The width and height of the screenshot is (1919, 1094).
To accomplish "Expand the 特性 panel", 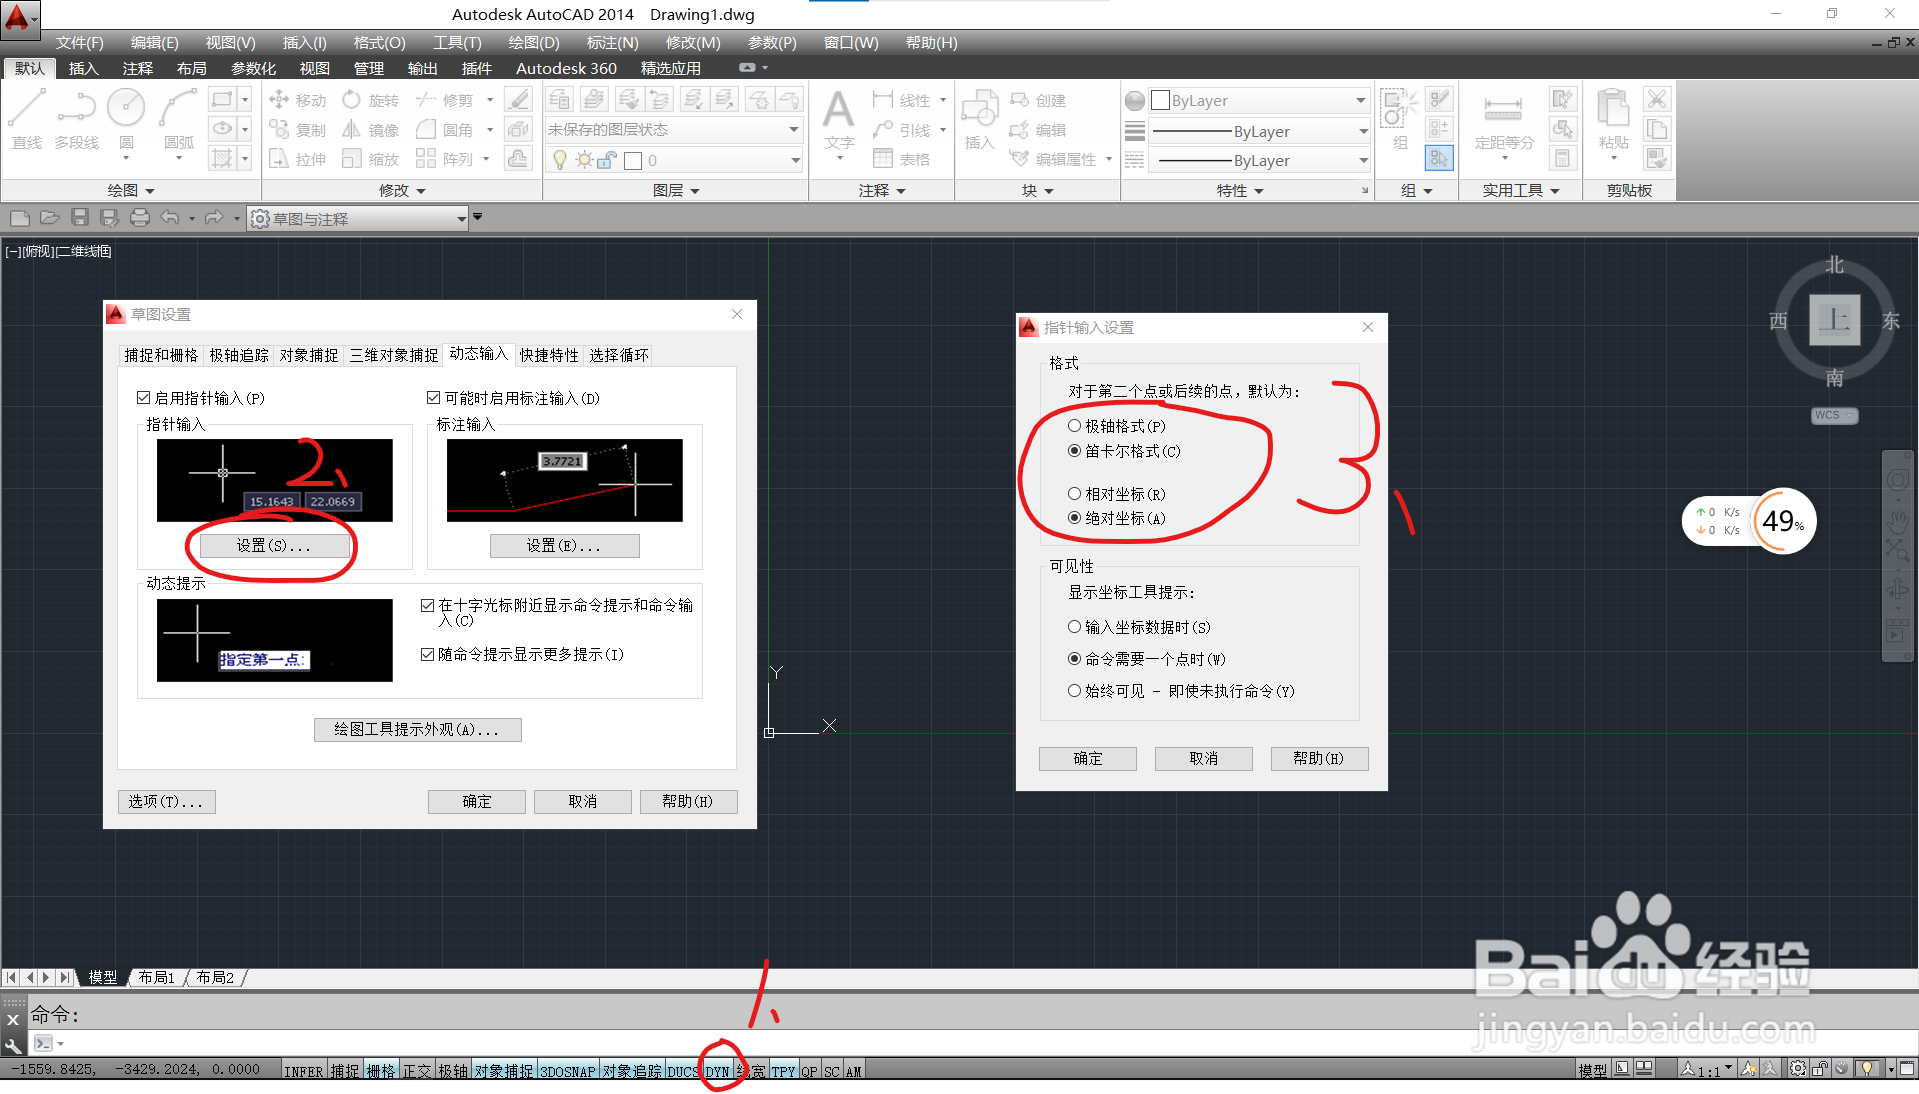I will 1240,190.
